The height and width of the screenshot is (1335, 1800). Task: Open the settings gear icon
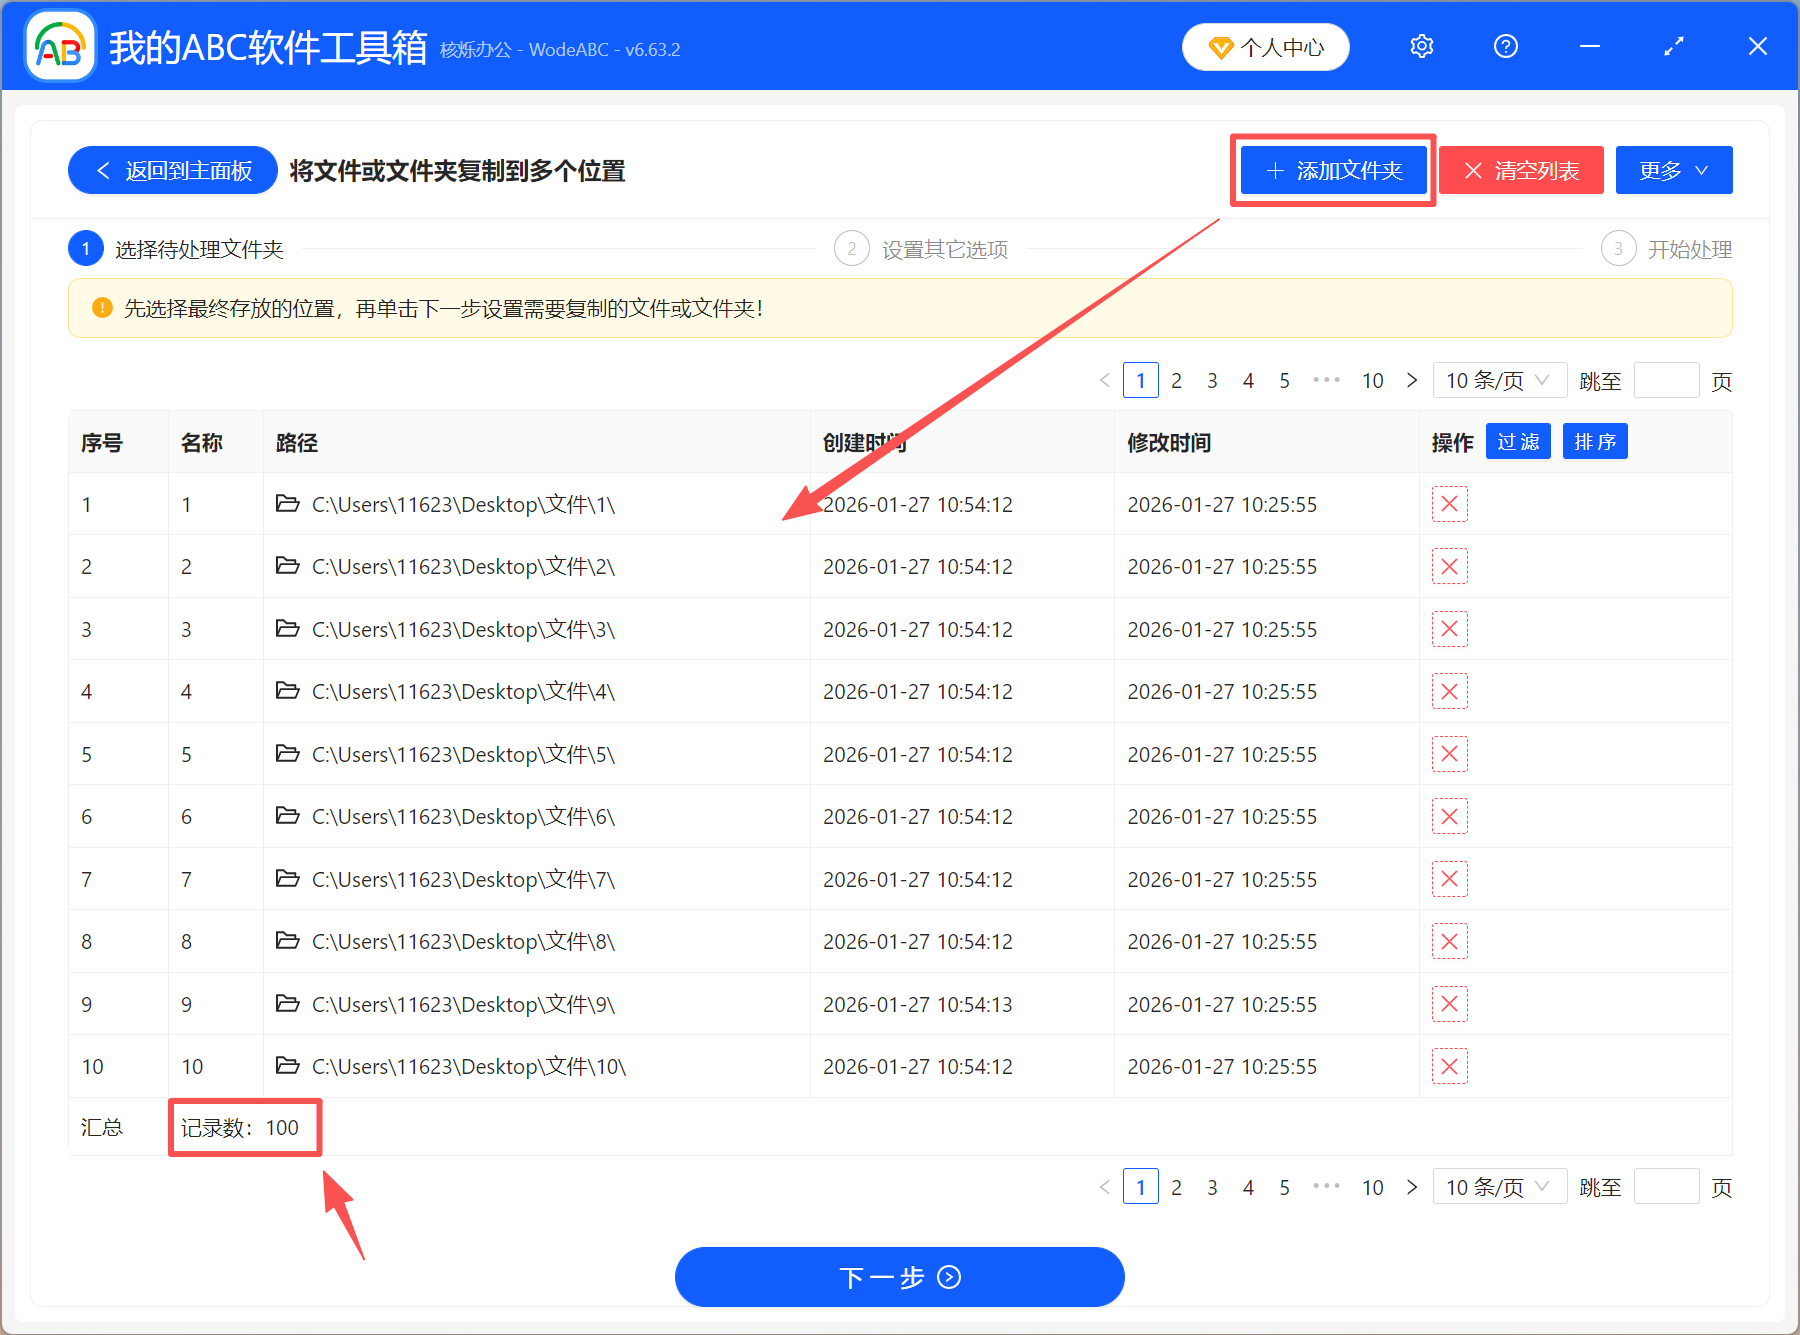(1421, 46)
